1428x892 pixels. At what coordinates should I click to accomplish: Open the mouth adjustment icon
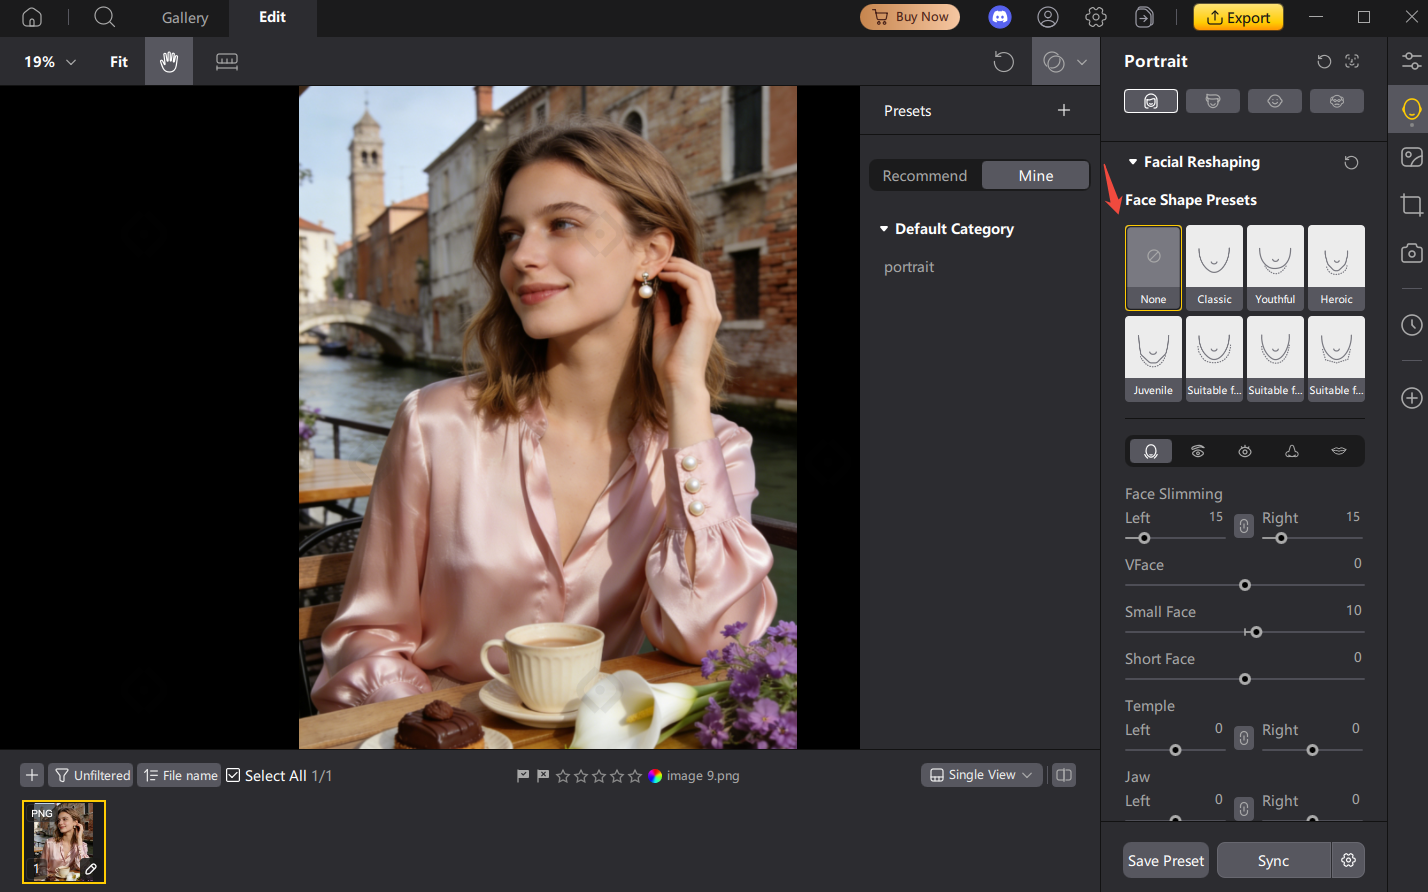1339,451
